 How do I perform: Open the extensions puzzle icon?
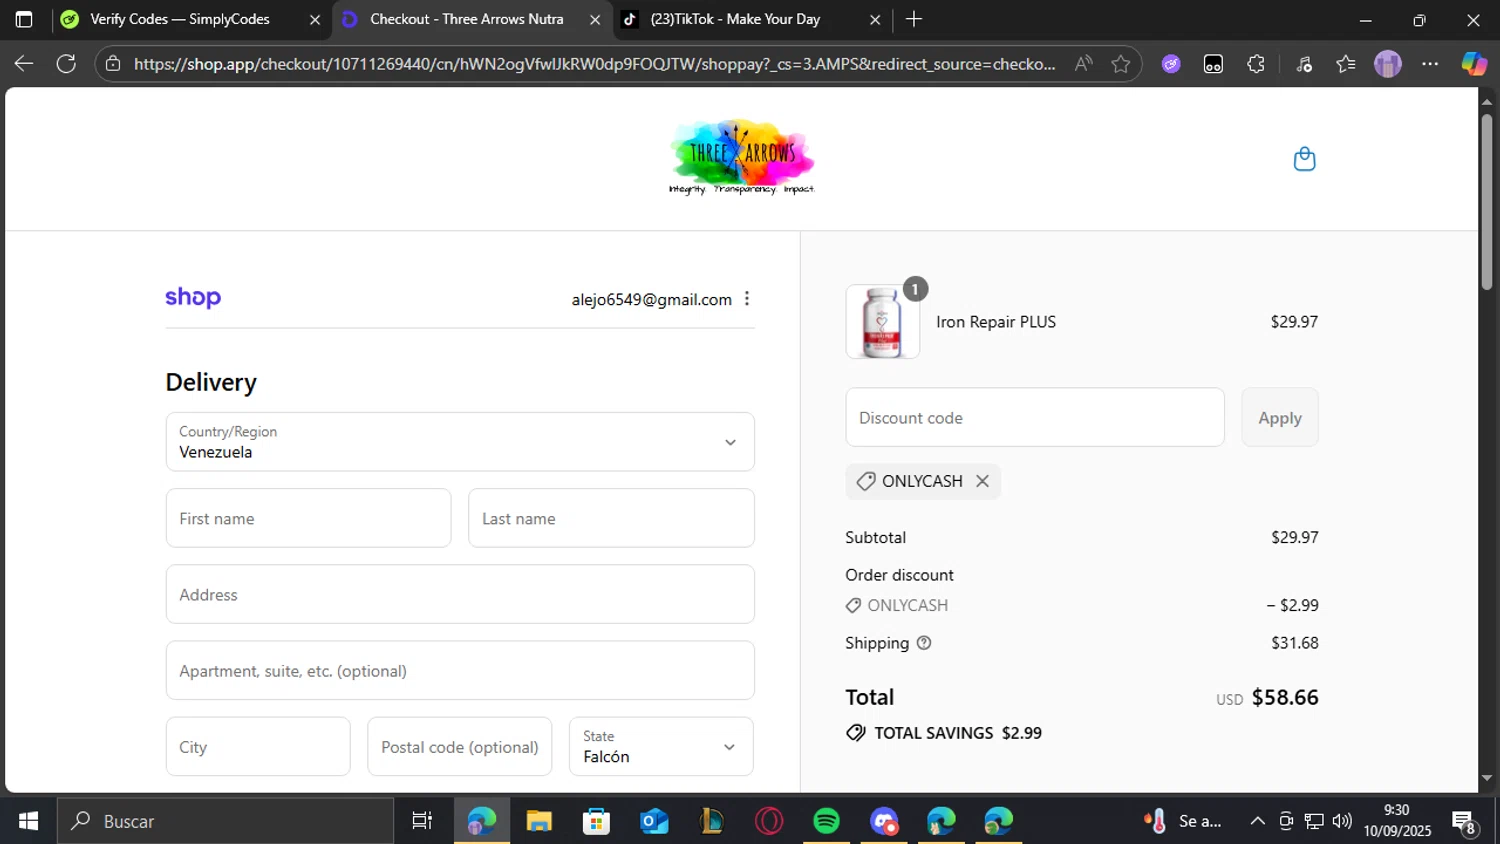pos(1256,64)
